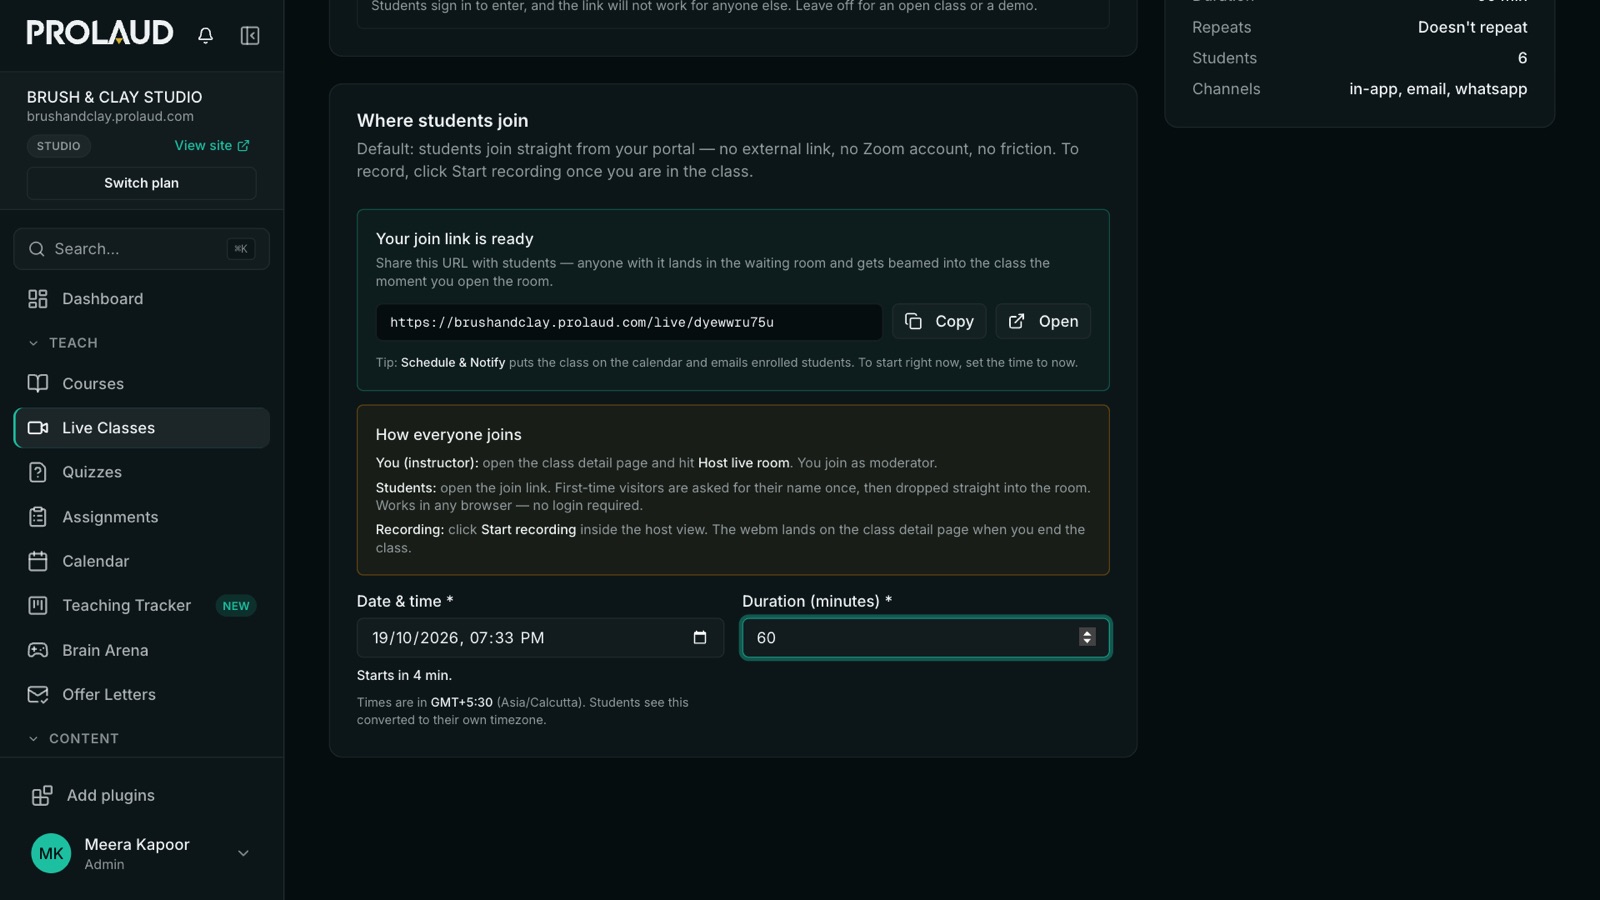1600x900 pixels.
Task: Follow the View site link
Action: click(212, 146)
